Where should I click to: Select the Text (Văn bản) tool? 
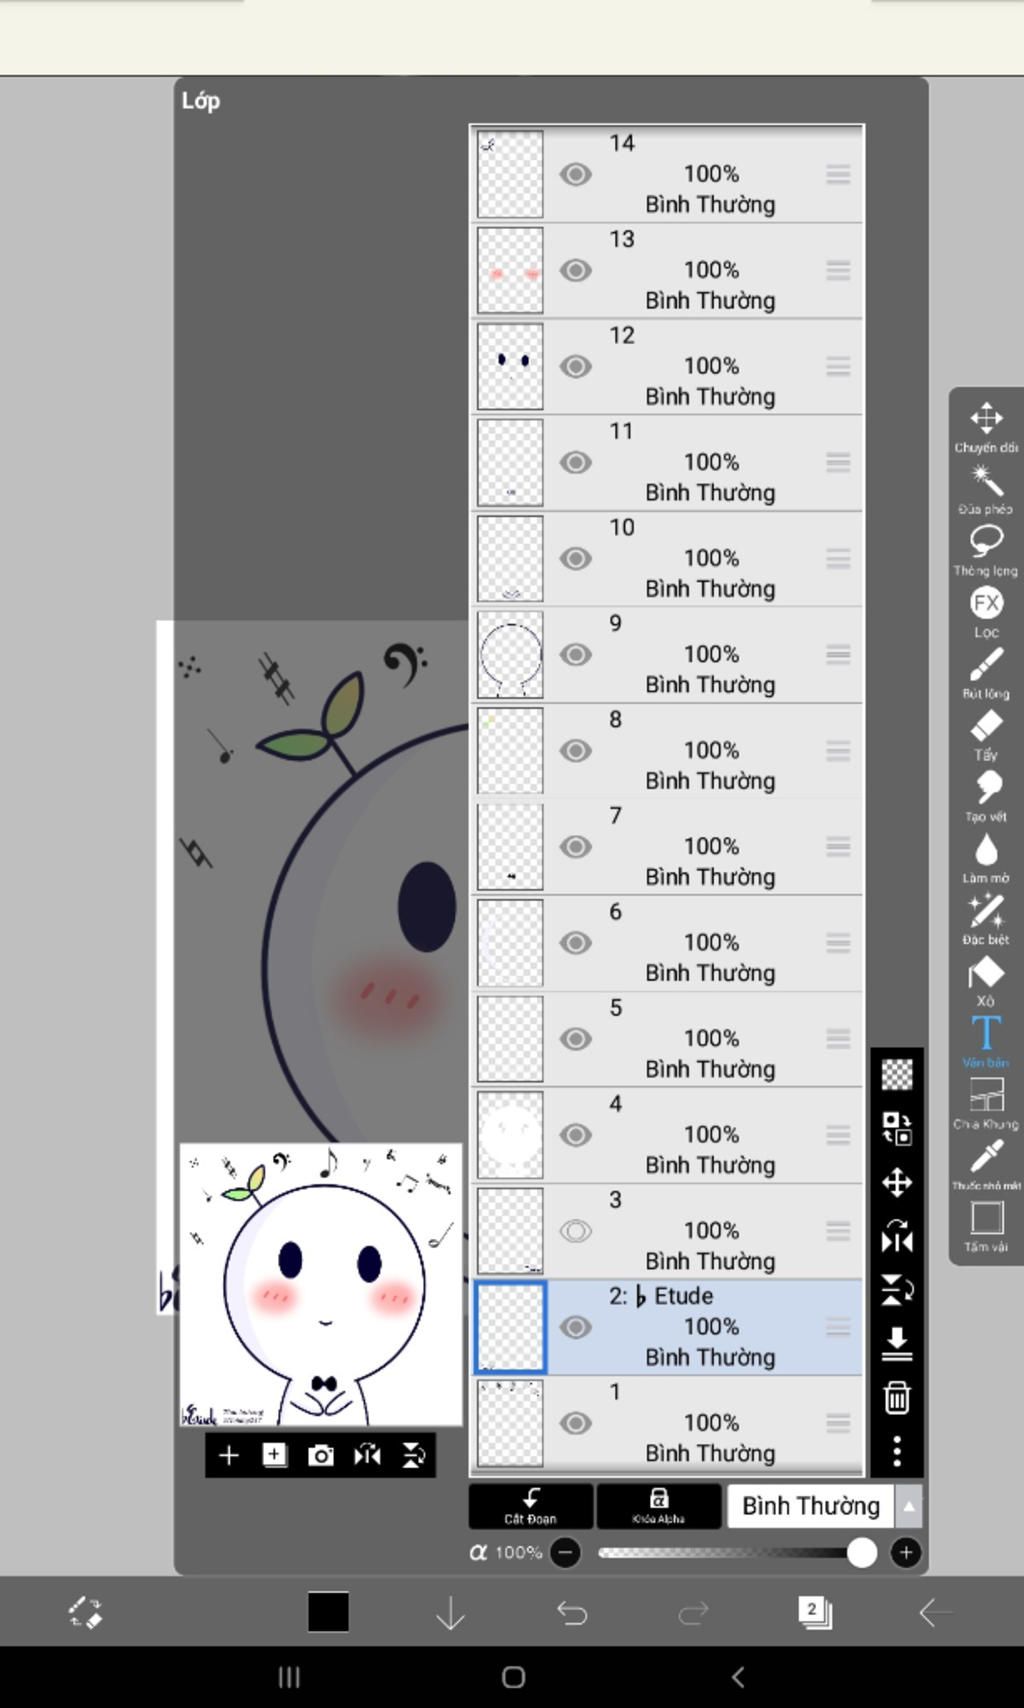[x=986, y=1041]
